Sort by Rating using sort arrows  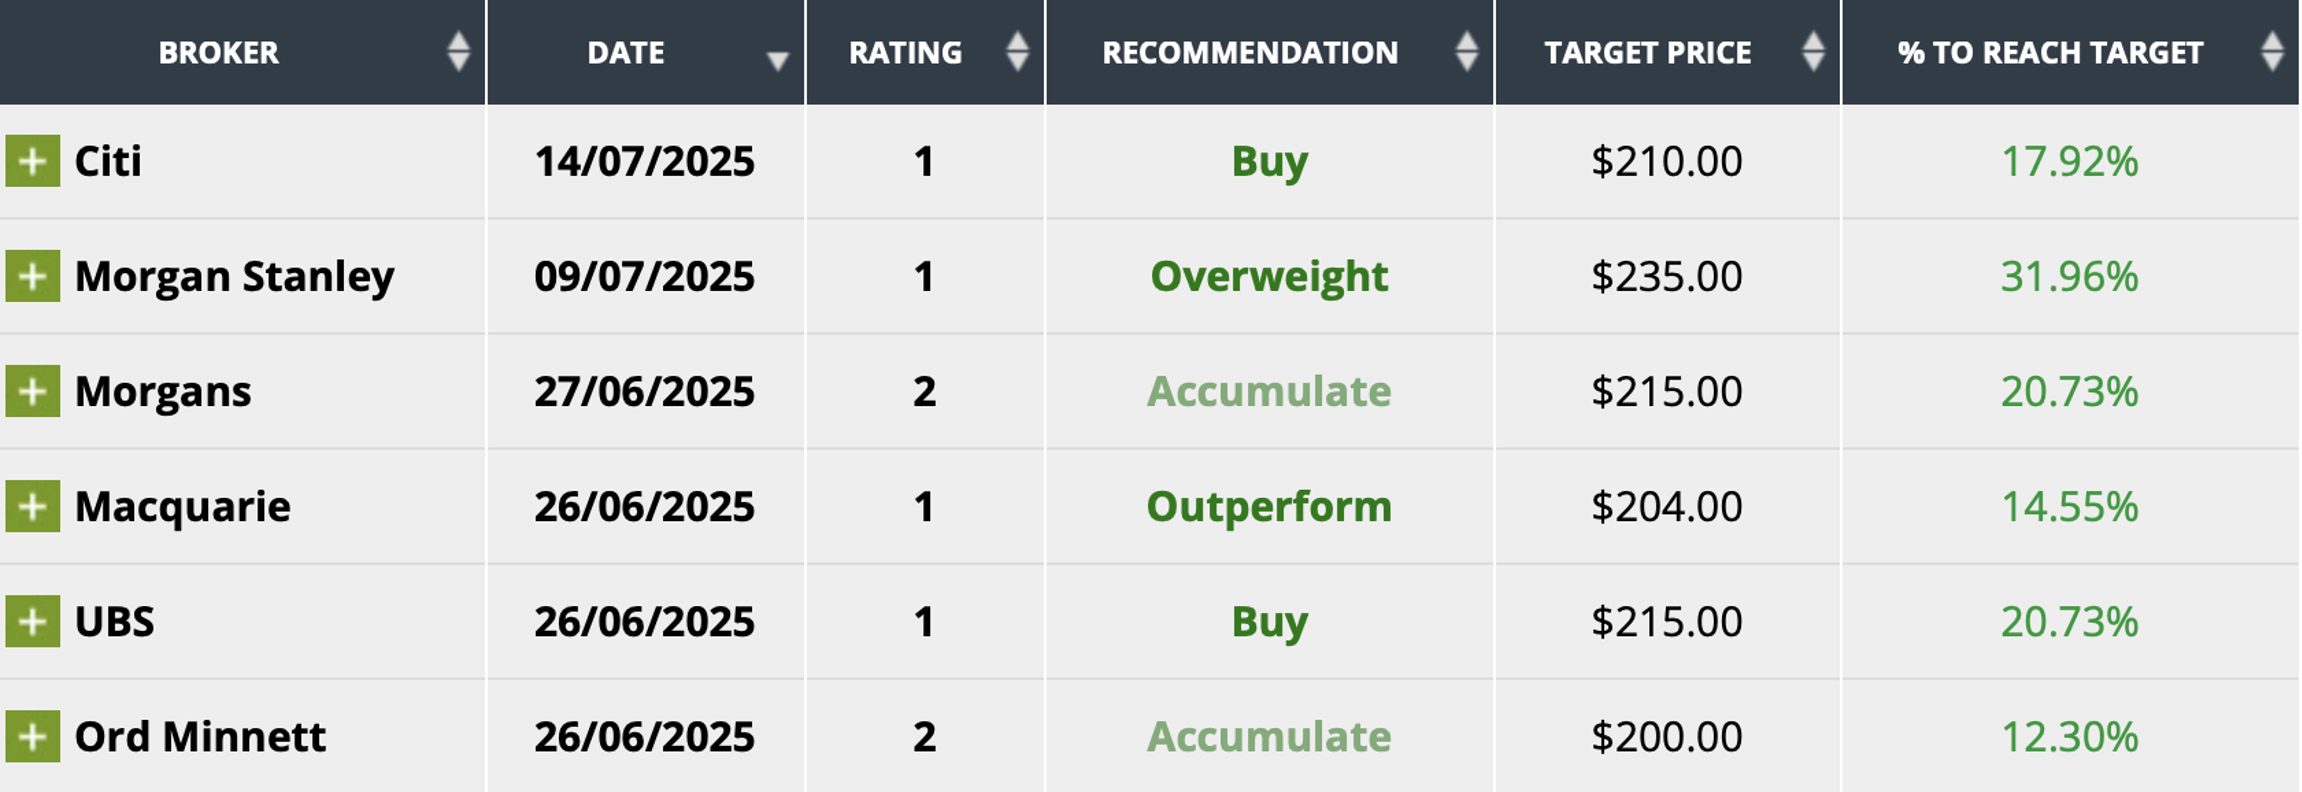[1017, 52]
